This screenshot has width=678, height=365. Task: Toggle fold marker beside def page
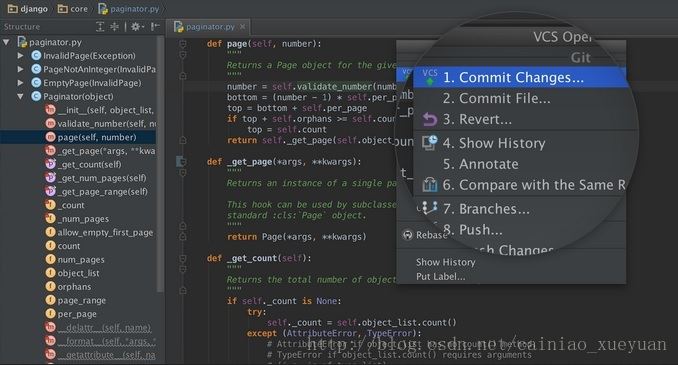click(x=183, y=44)
